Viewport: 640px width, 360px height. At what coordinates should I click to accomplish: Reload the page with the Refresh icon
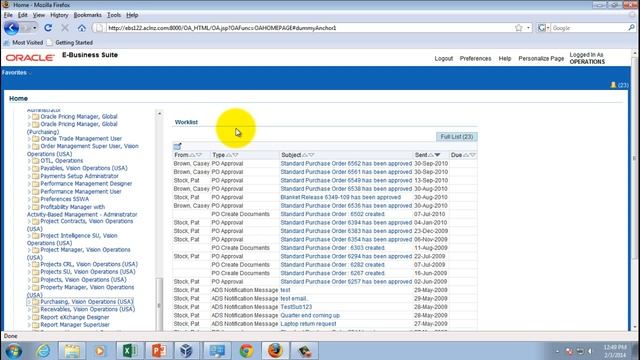(x=48, y=28)
